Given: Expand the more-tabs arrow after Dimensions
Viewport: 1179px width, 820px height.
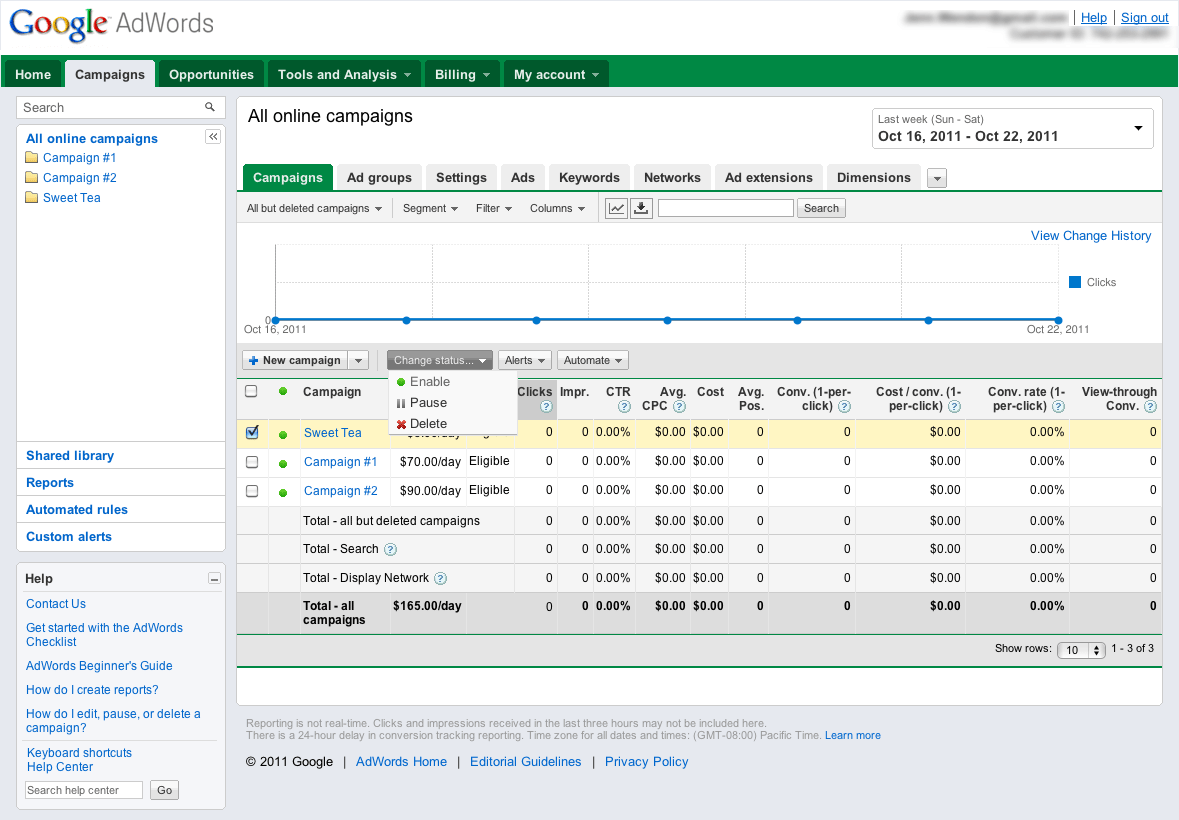Looking at the screenshot, I should pos(937,178).
